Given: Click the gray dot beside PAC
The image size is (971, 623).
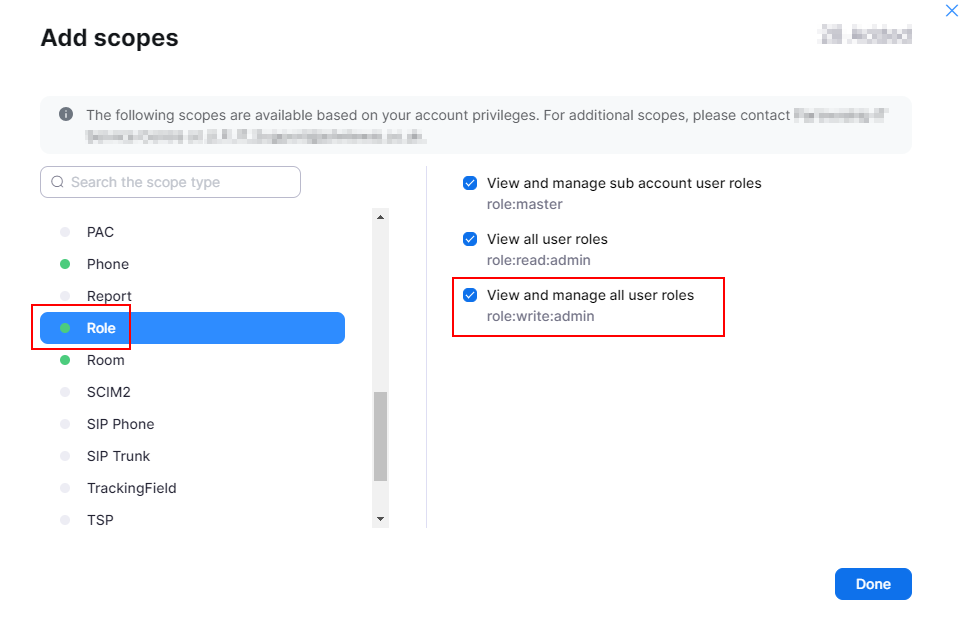Looking at the screenshot, I should [65, 232].
